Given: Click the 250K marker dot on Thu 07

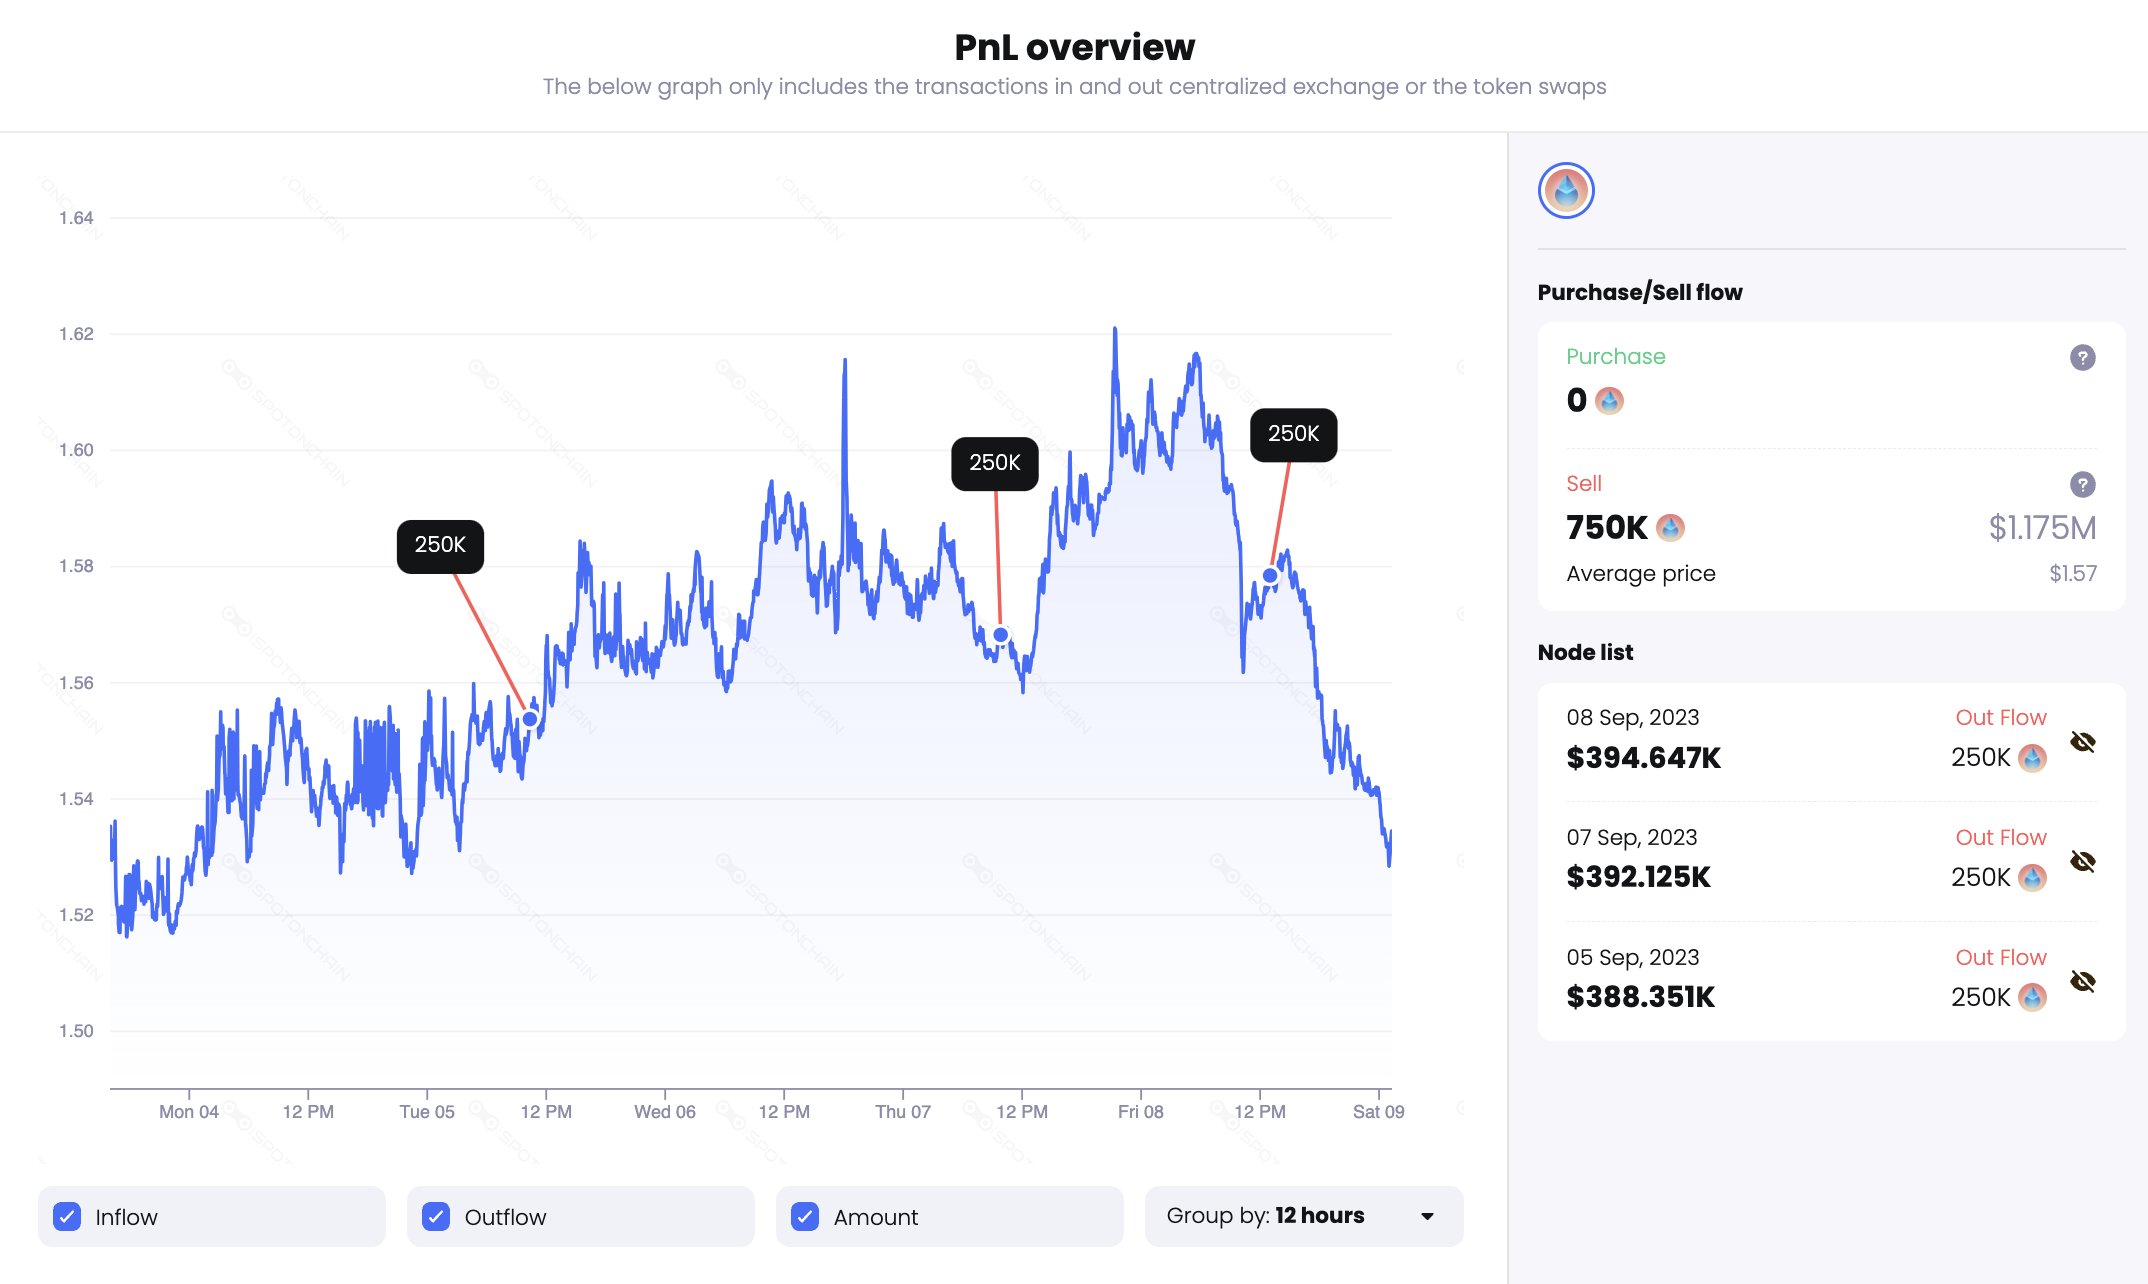Looking at the screenshot, I should coord(1001,635).
